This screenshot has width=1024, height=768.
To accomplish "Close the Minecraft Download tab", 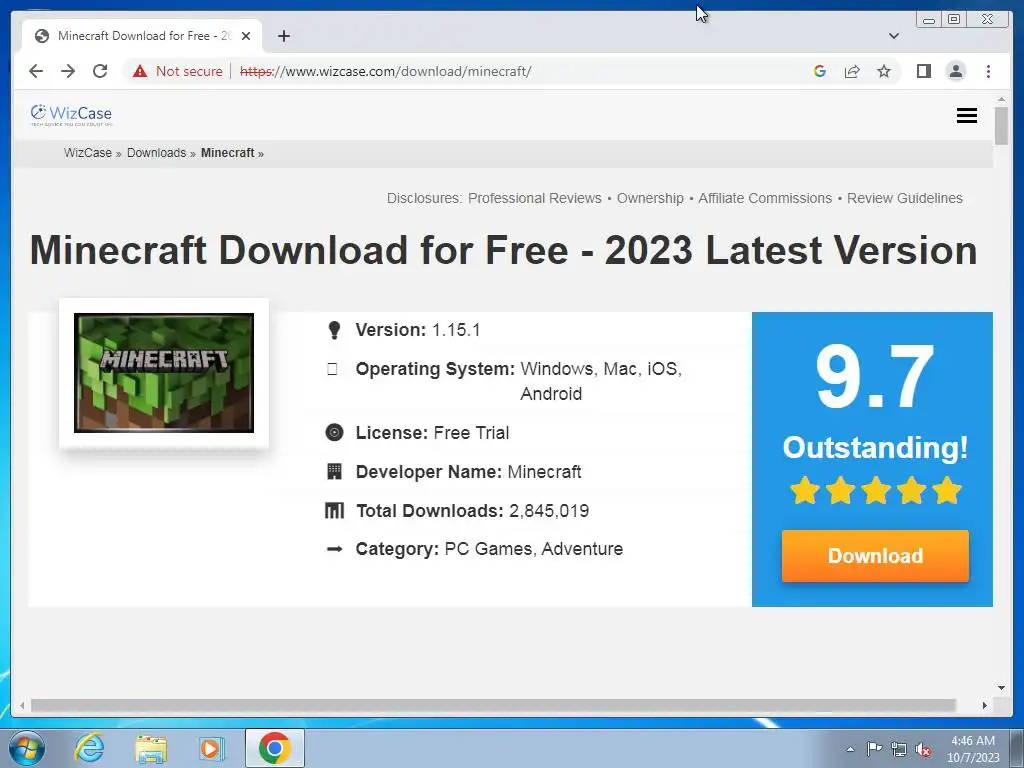I will coord(246,36).
